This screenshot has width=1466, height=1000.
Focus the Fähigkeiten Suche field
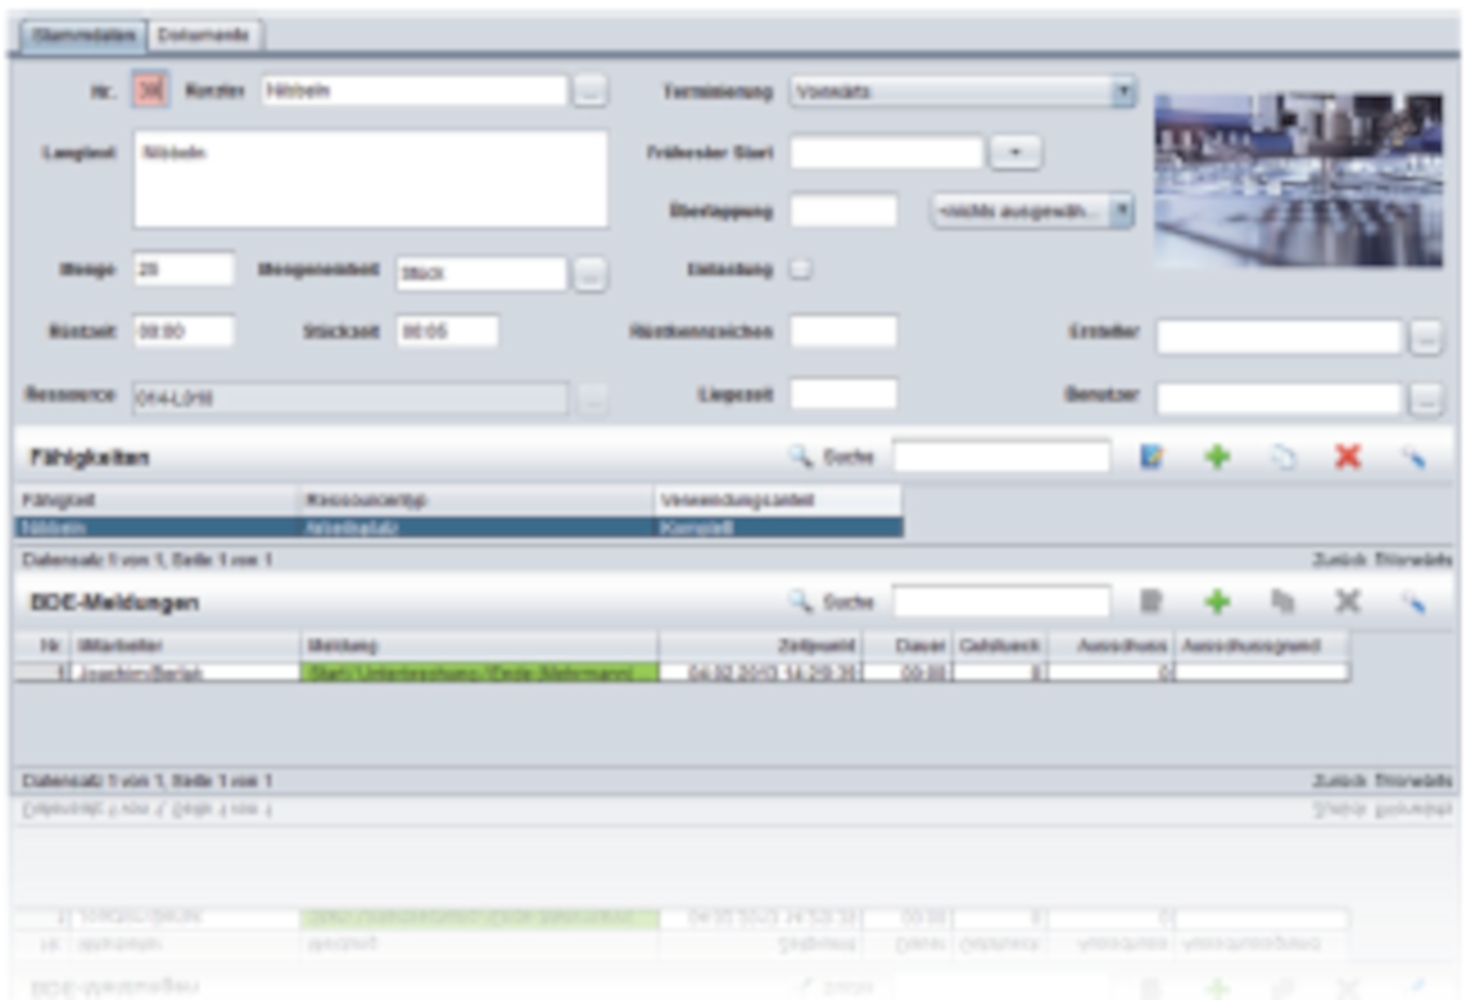(1001, 457)
